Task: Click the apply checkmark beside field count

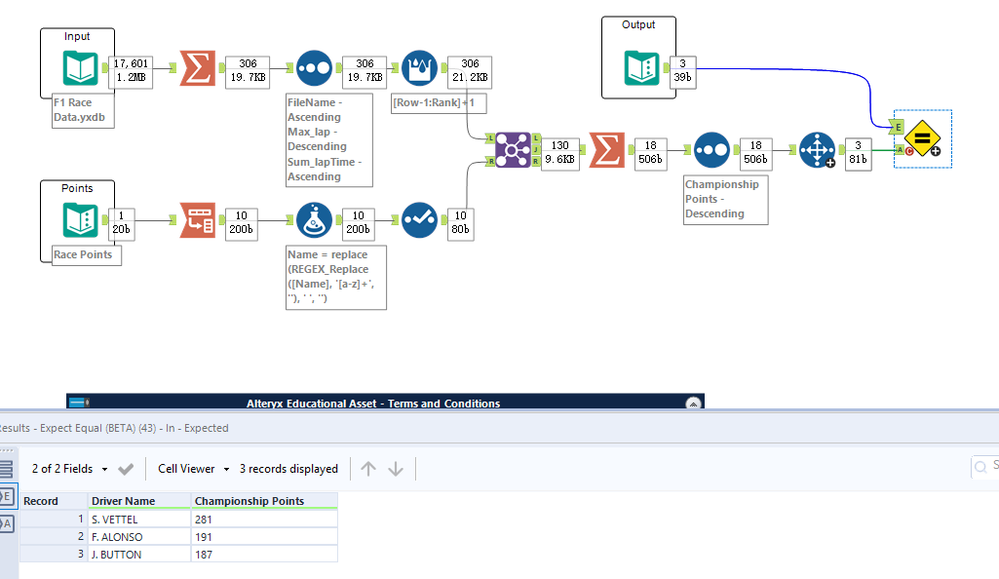Action: point(126,468)
